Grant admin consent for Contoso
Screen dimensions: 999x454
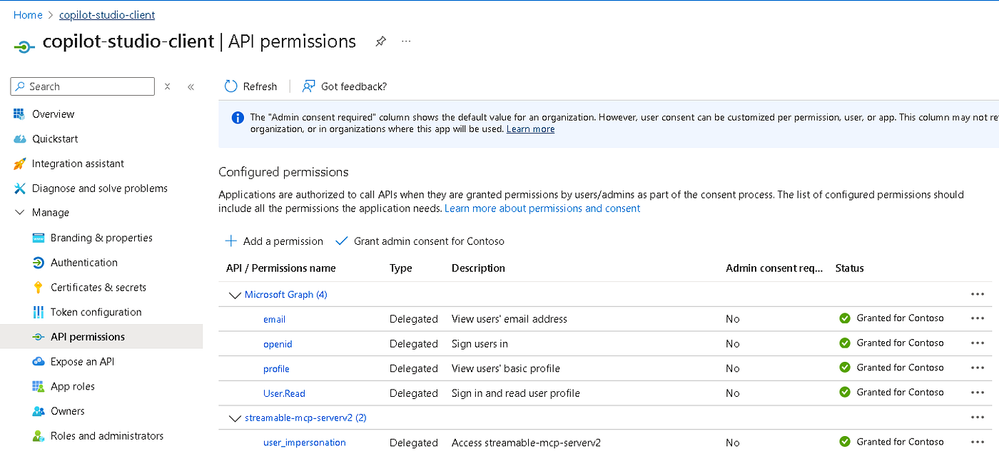coord(419,241)
